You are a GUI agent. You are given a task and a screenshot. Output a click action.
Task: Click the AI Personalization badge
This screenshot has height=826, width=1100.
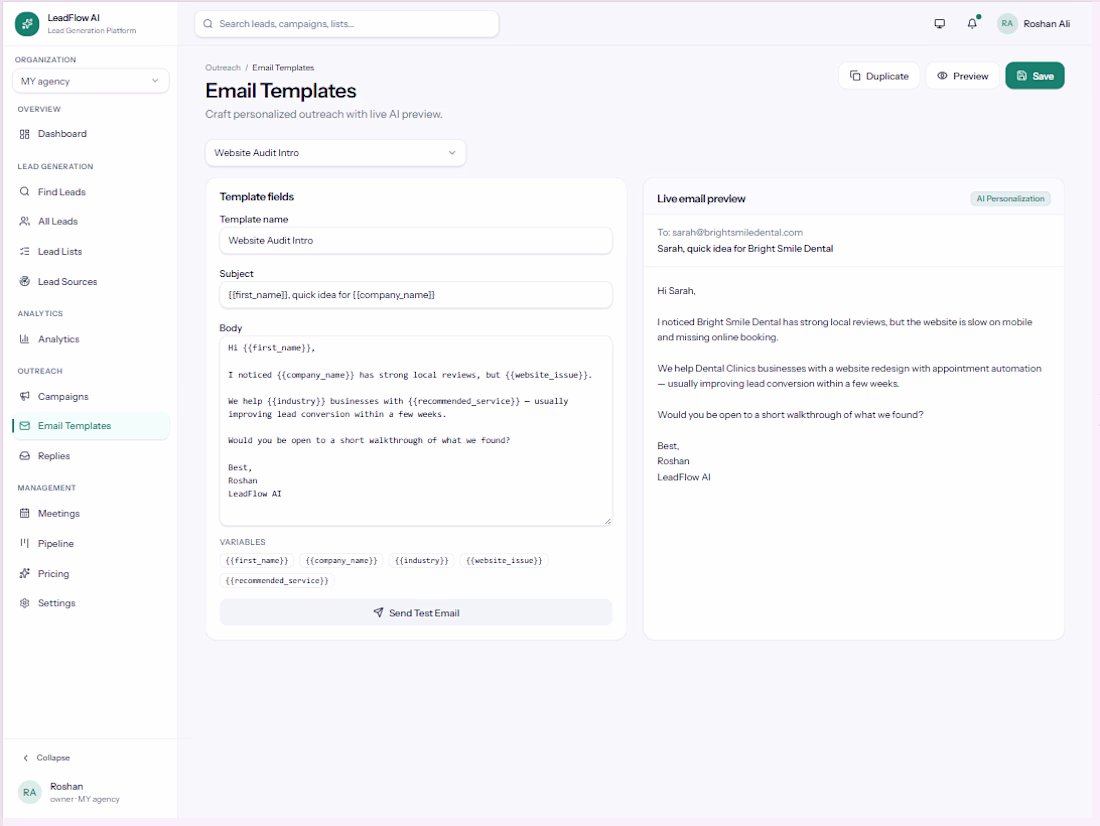[x=1010, y=199]
